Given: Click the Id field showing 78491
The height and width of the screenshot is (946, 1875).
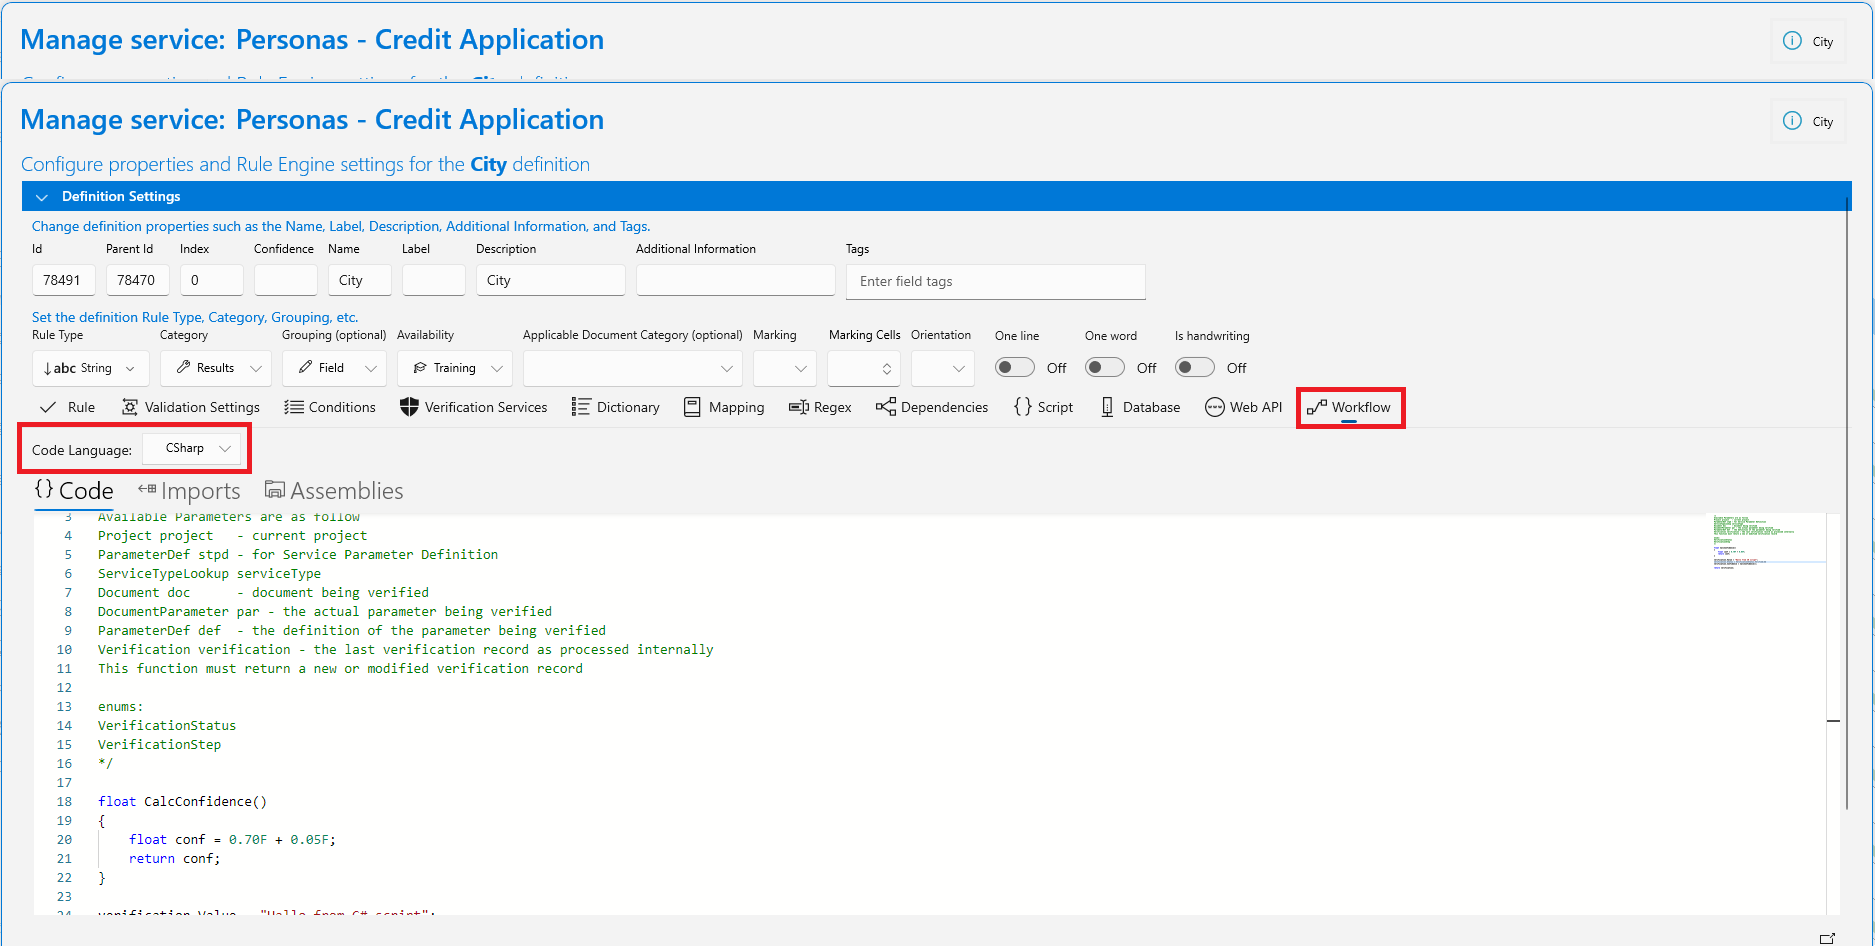Looking at the screenshot, I should point(64,280).
